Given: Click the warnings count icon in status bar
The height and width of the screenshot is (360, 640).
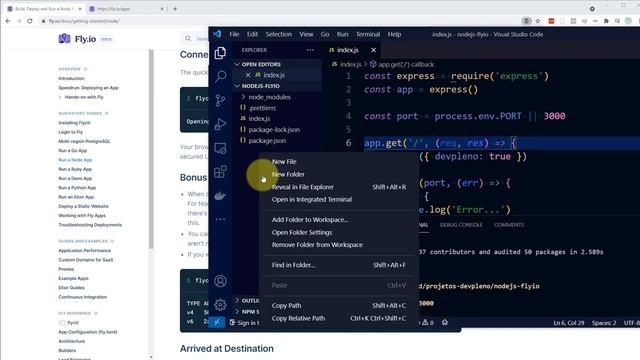Looking at the screenshot, I should pyautogui.click(x=428, y=322).
